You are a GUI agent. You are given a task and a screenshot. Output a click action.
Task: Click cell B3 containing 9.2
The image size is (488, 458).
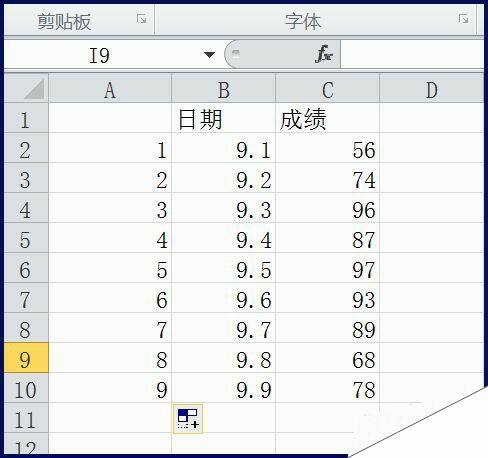click(x=224, y=178)
